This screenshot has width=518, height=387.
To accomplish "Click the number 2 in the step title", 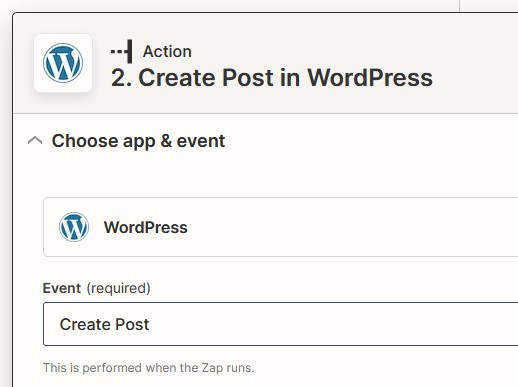I will (x=118, y=78).
